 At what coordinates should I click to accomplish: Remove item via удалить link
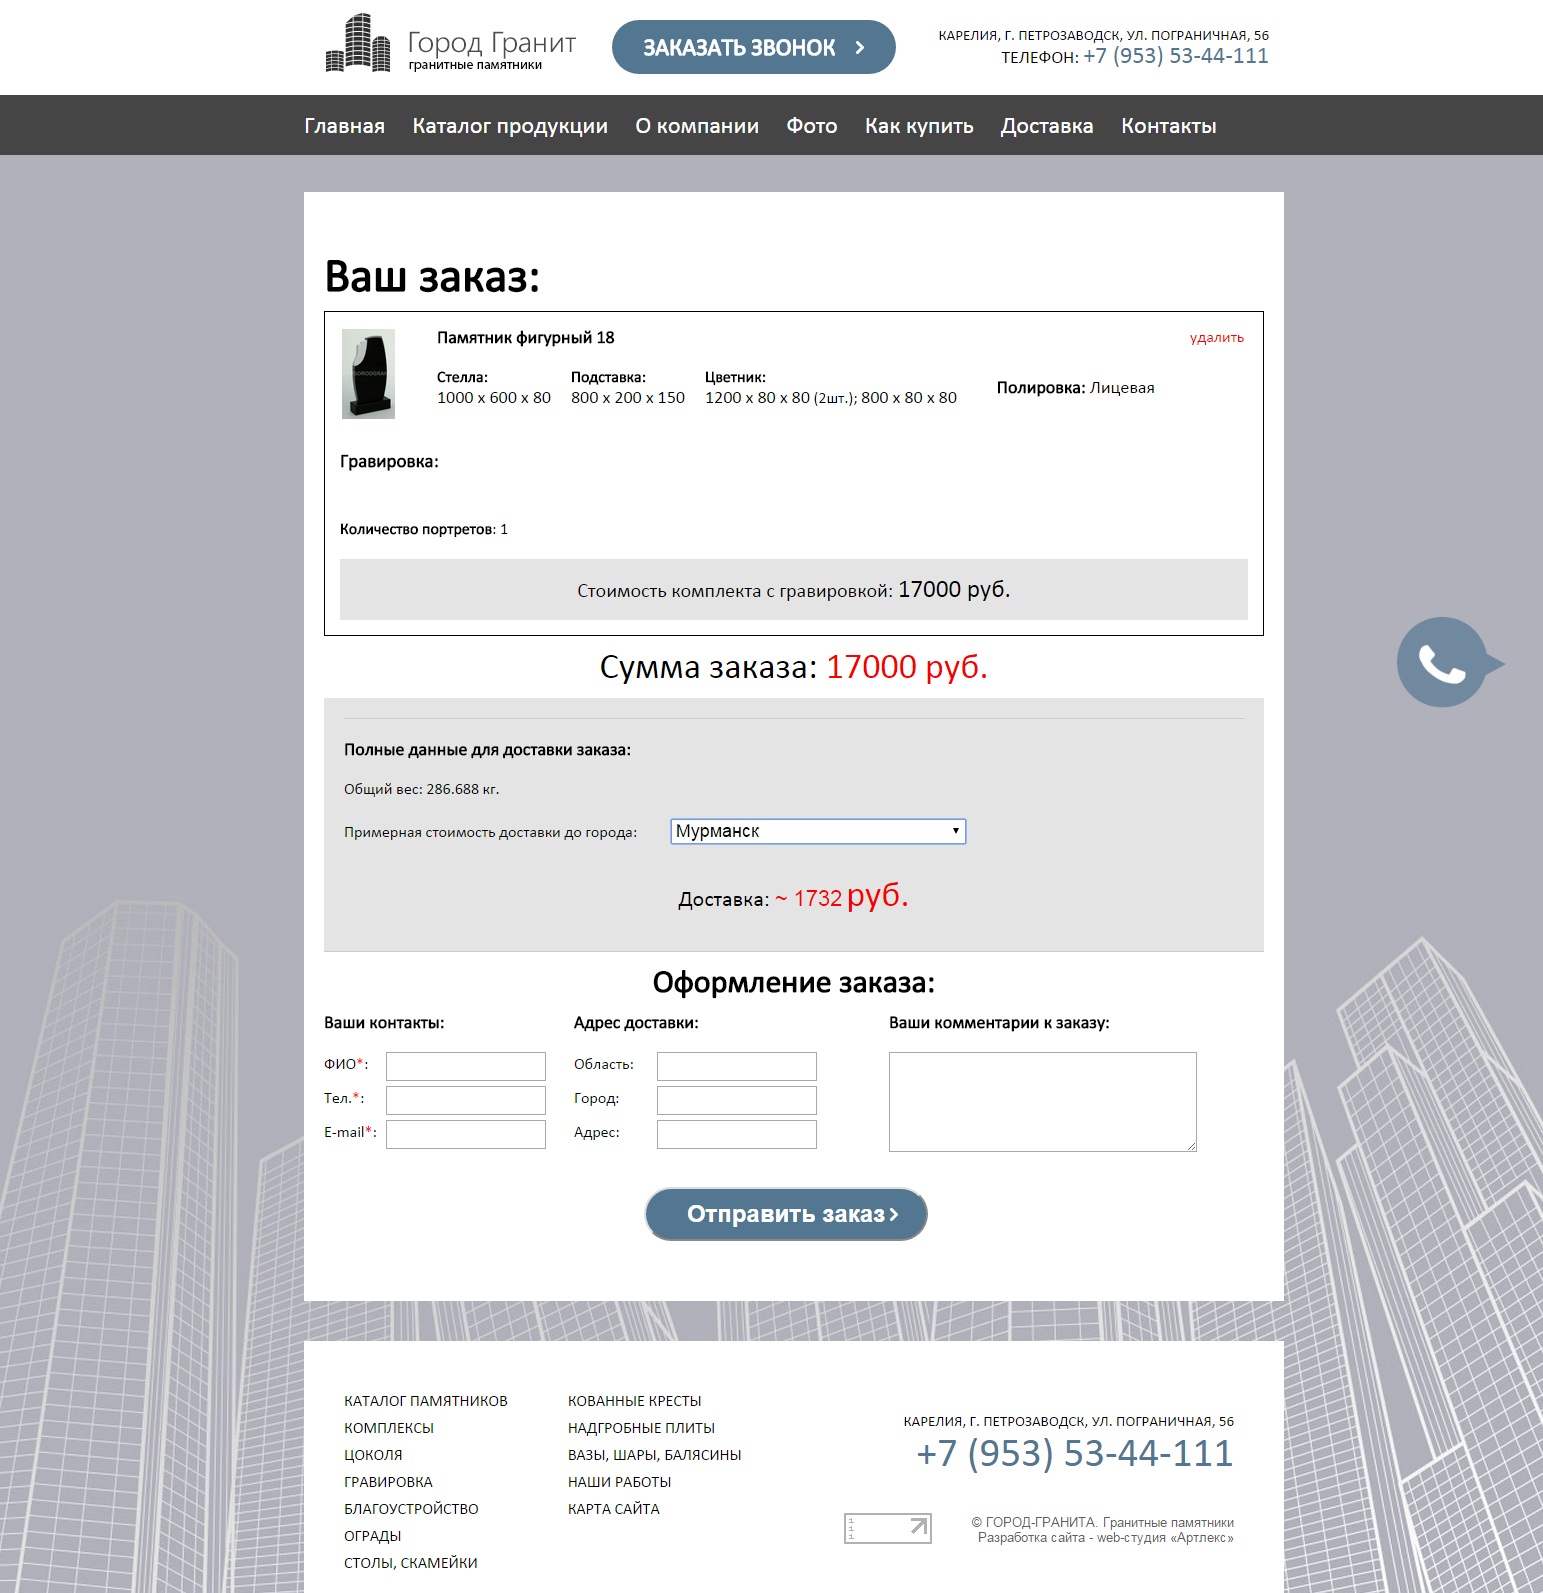click(1216, 338)
